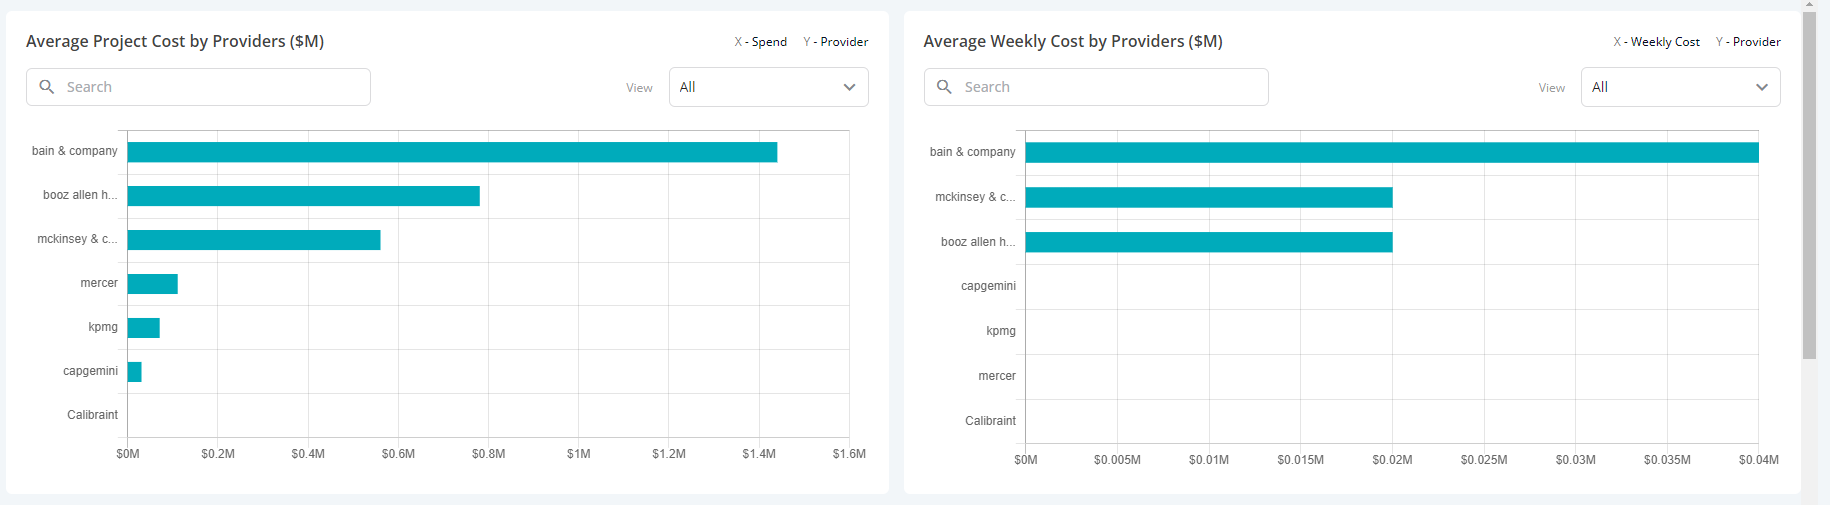Click 'mckinsey & c...' label in Project Cost chart
Image resolution: width=1830 pixels, height=505 pixels.
[77, 239]
